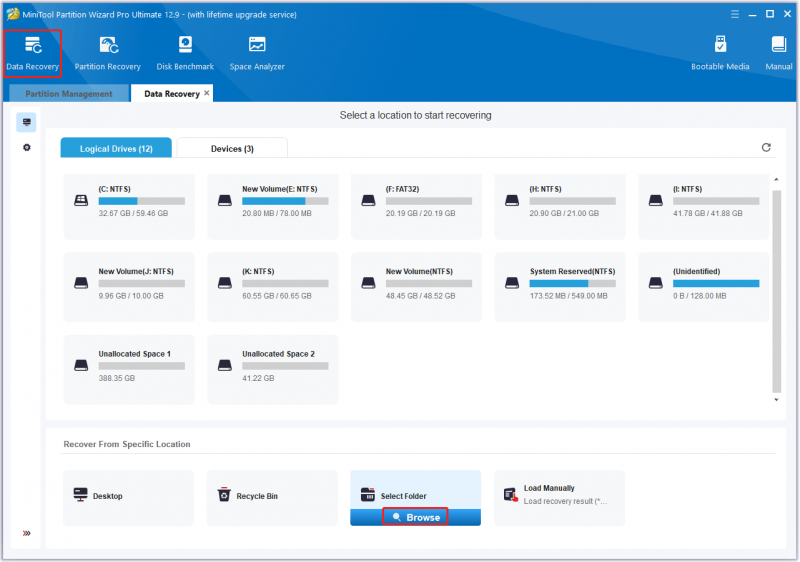Launch the Partition Recovery tool
The height and width of the screenshot is (562, 800).
pos(108,54)
